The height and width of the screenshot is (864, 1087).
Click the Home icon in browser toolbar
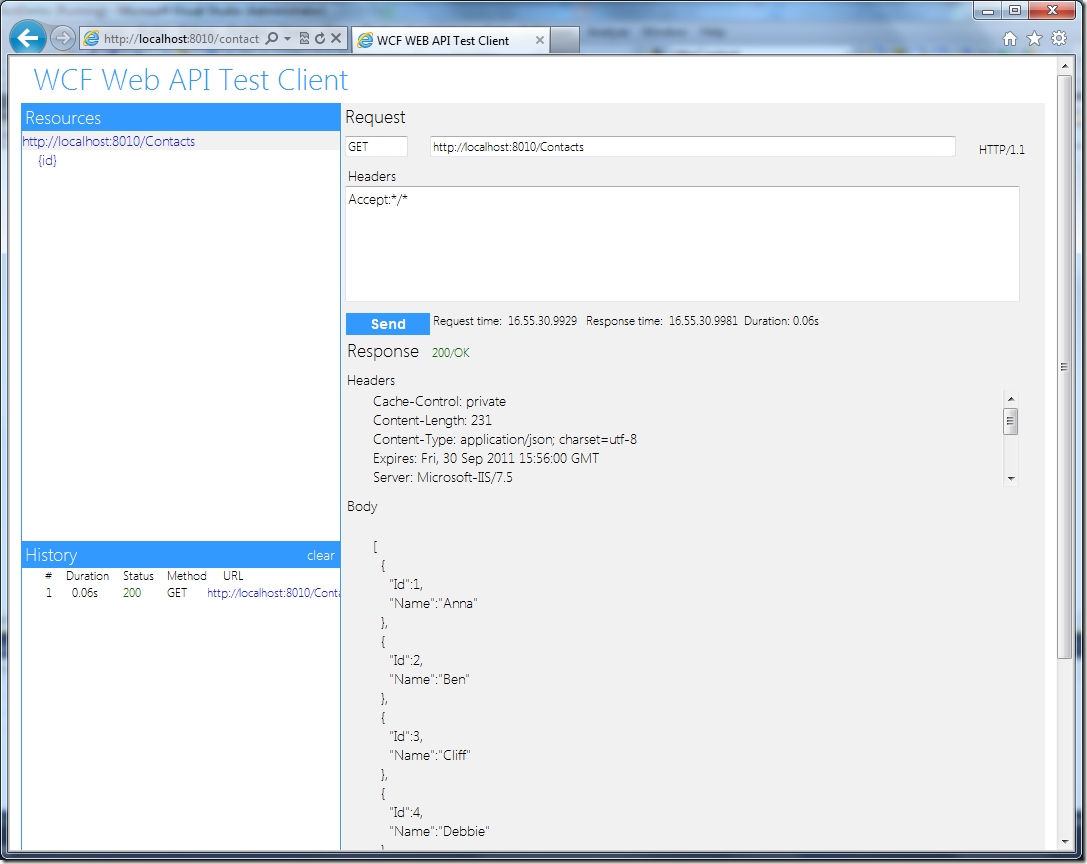1010,39
